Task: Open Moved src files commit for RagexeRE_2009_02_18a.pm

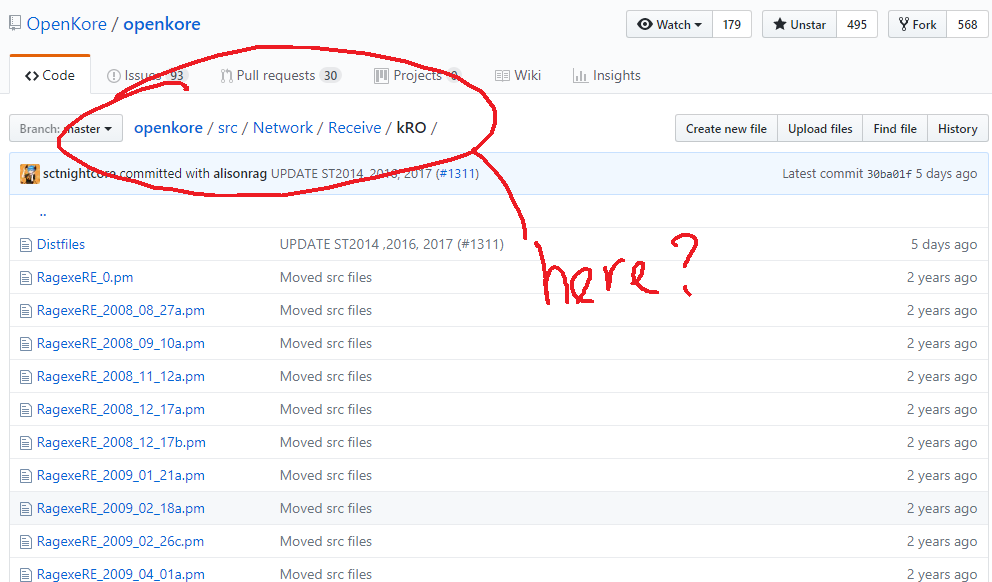Action: pyautogui.click(x=326, y=508)
